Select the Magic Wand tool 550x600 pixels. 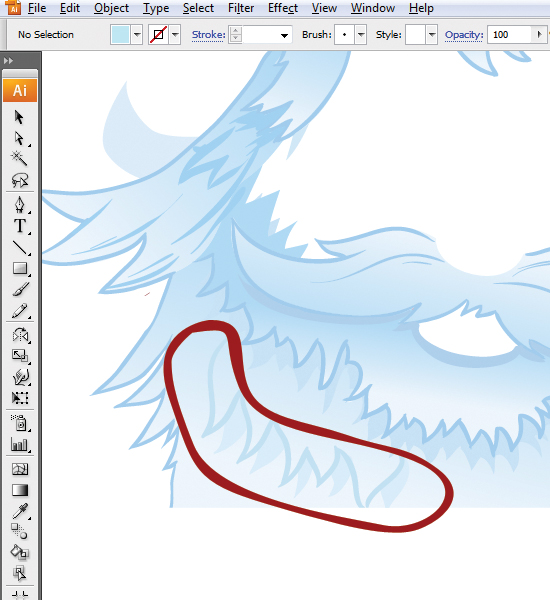[x=19, y=158]
